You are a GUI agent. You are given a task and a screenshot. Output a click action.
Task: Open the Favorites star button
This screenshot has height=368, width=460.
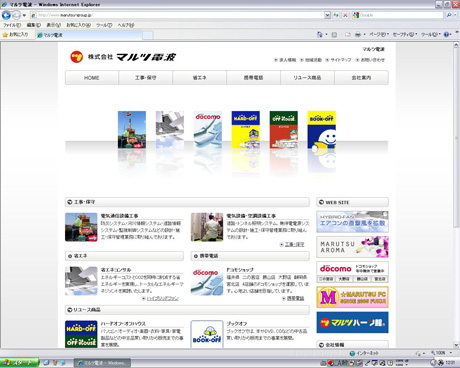[x=15, y=34]
